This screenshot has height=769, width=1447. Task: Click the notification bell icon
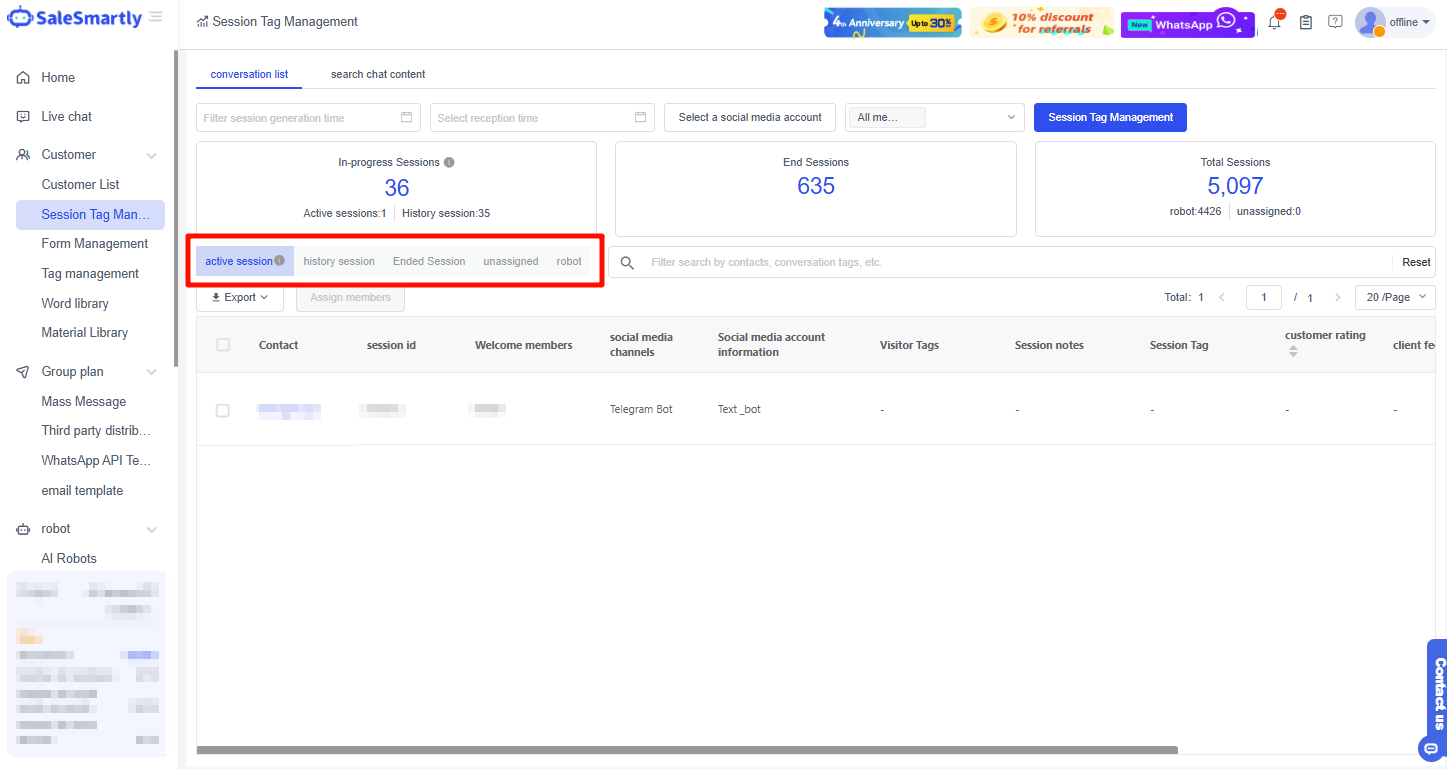pyautogui.click(x=1274, y=23)
